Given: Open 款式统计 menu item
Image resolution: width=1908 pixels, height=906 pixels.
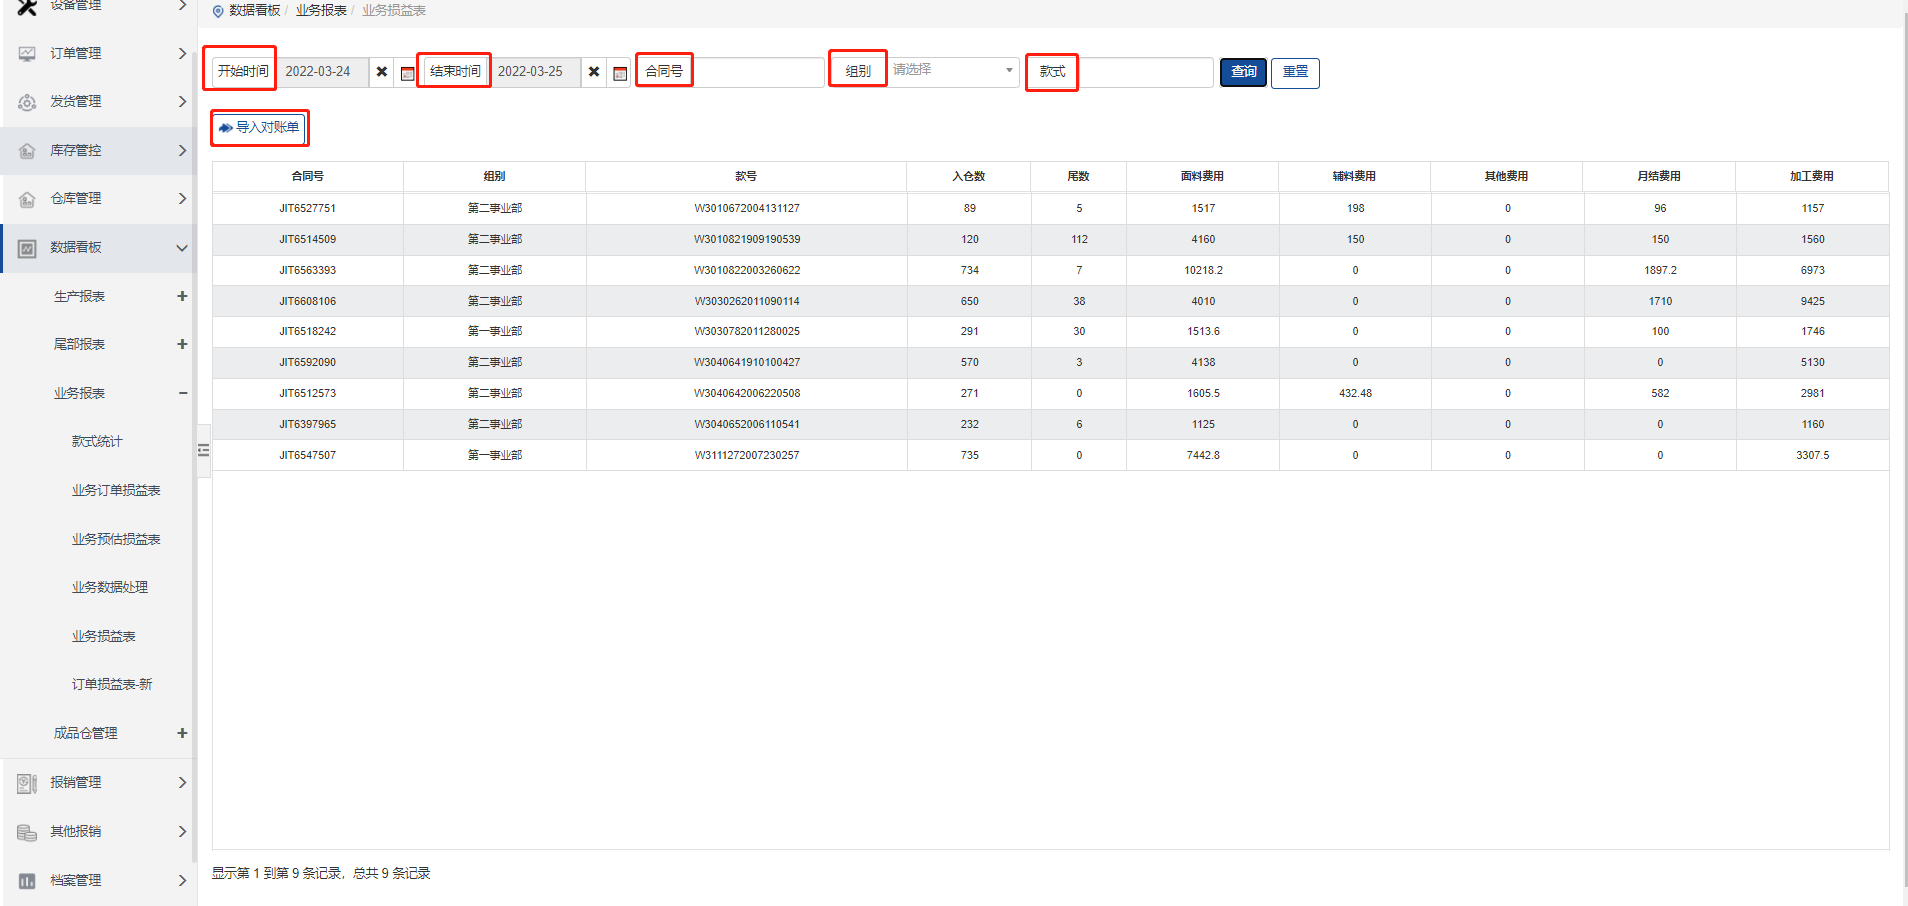Looking at the screenshot, I should 97,441.
